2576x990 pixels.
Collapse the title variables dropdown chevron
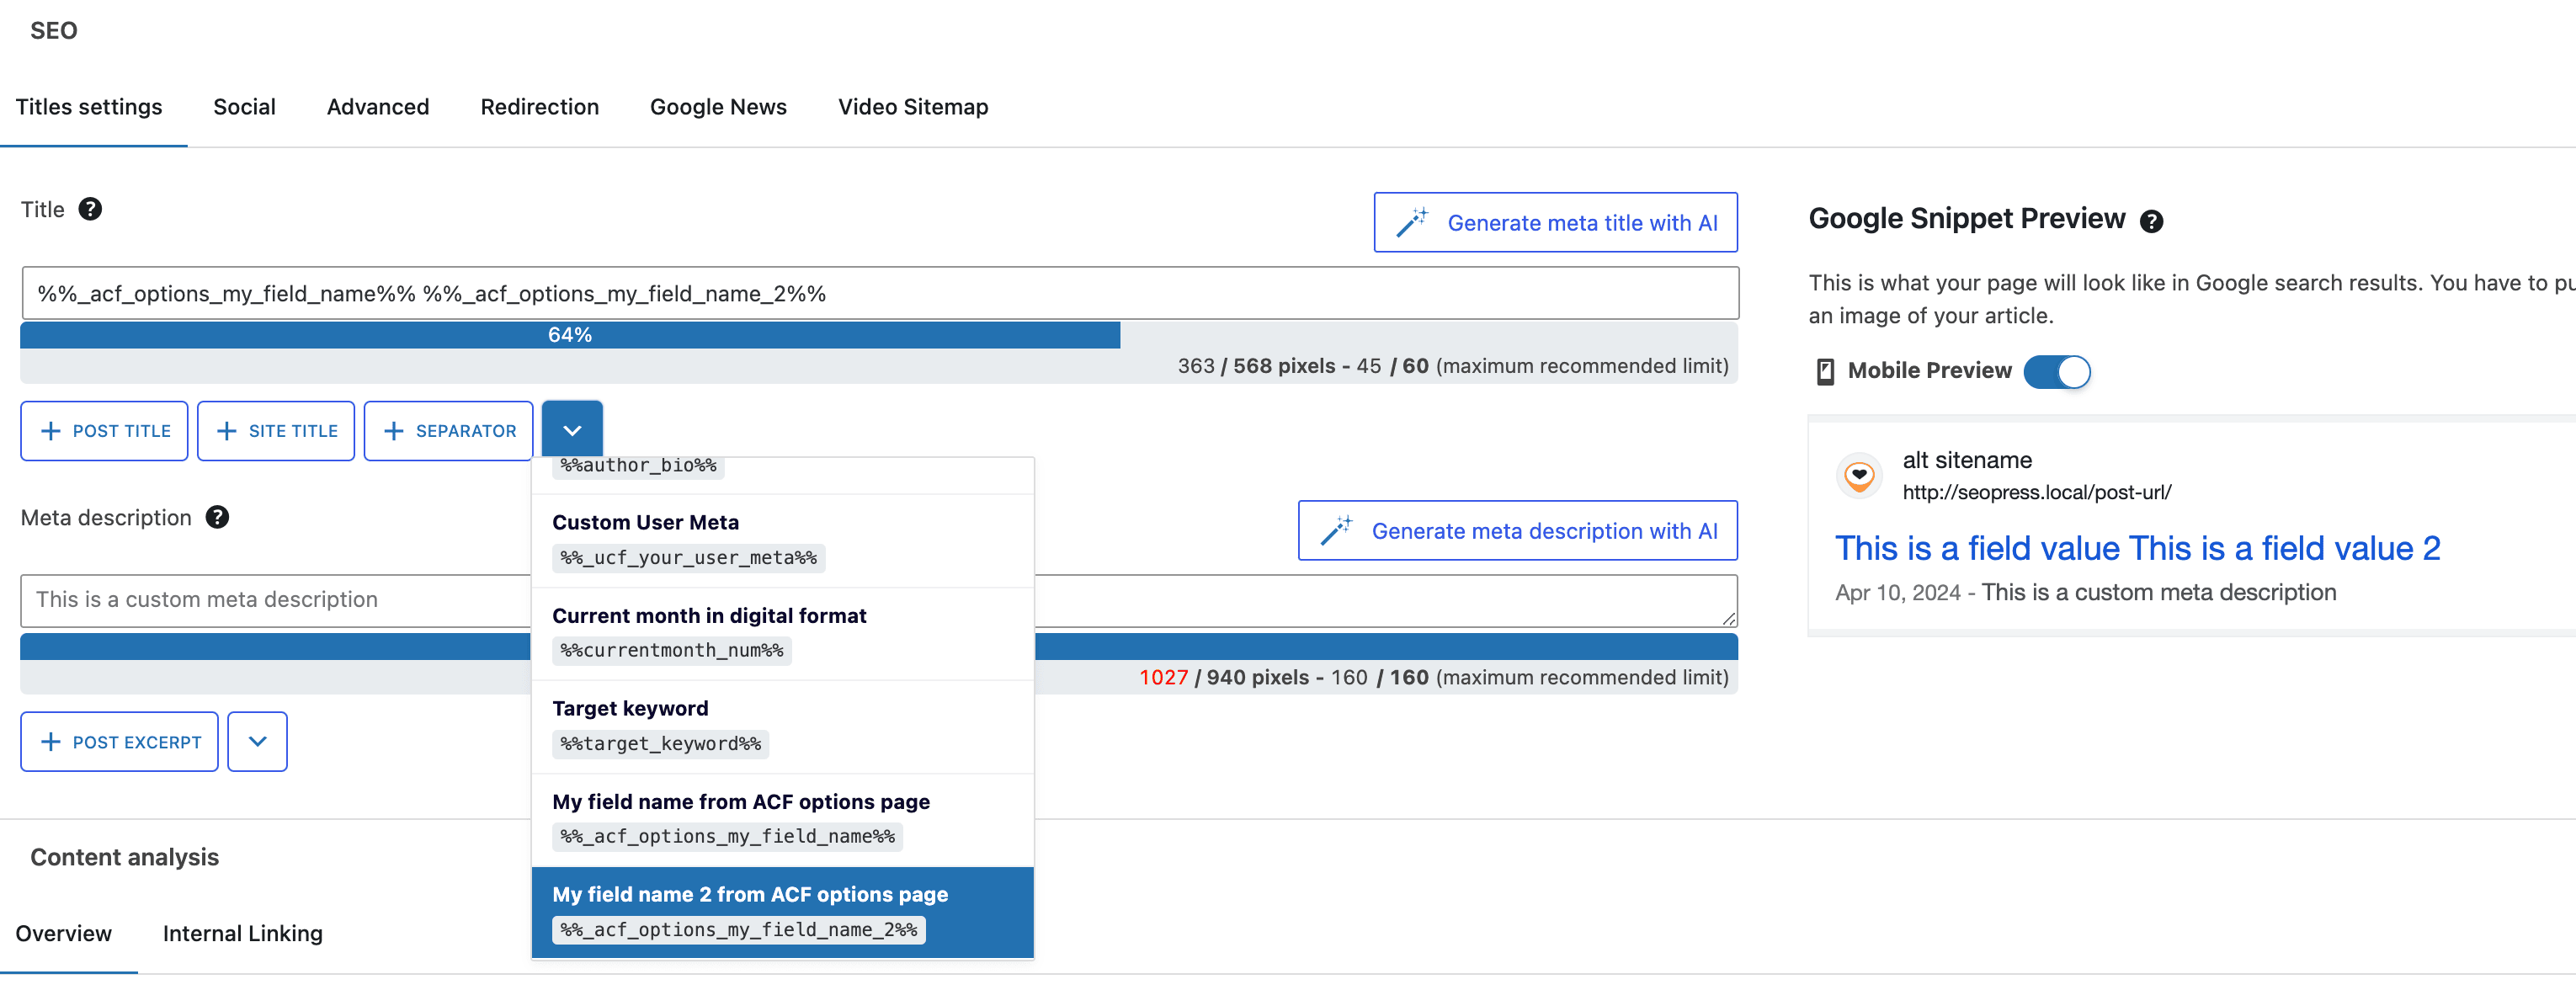click(x=572, y=431)
